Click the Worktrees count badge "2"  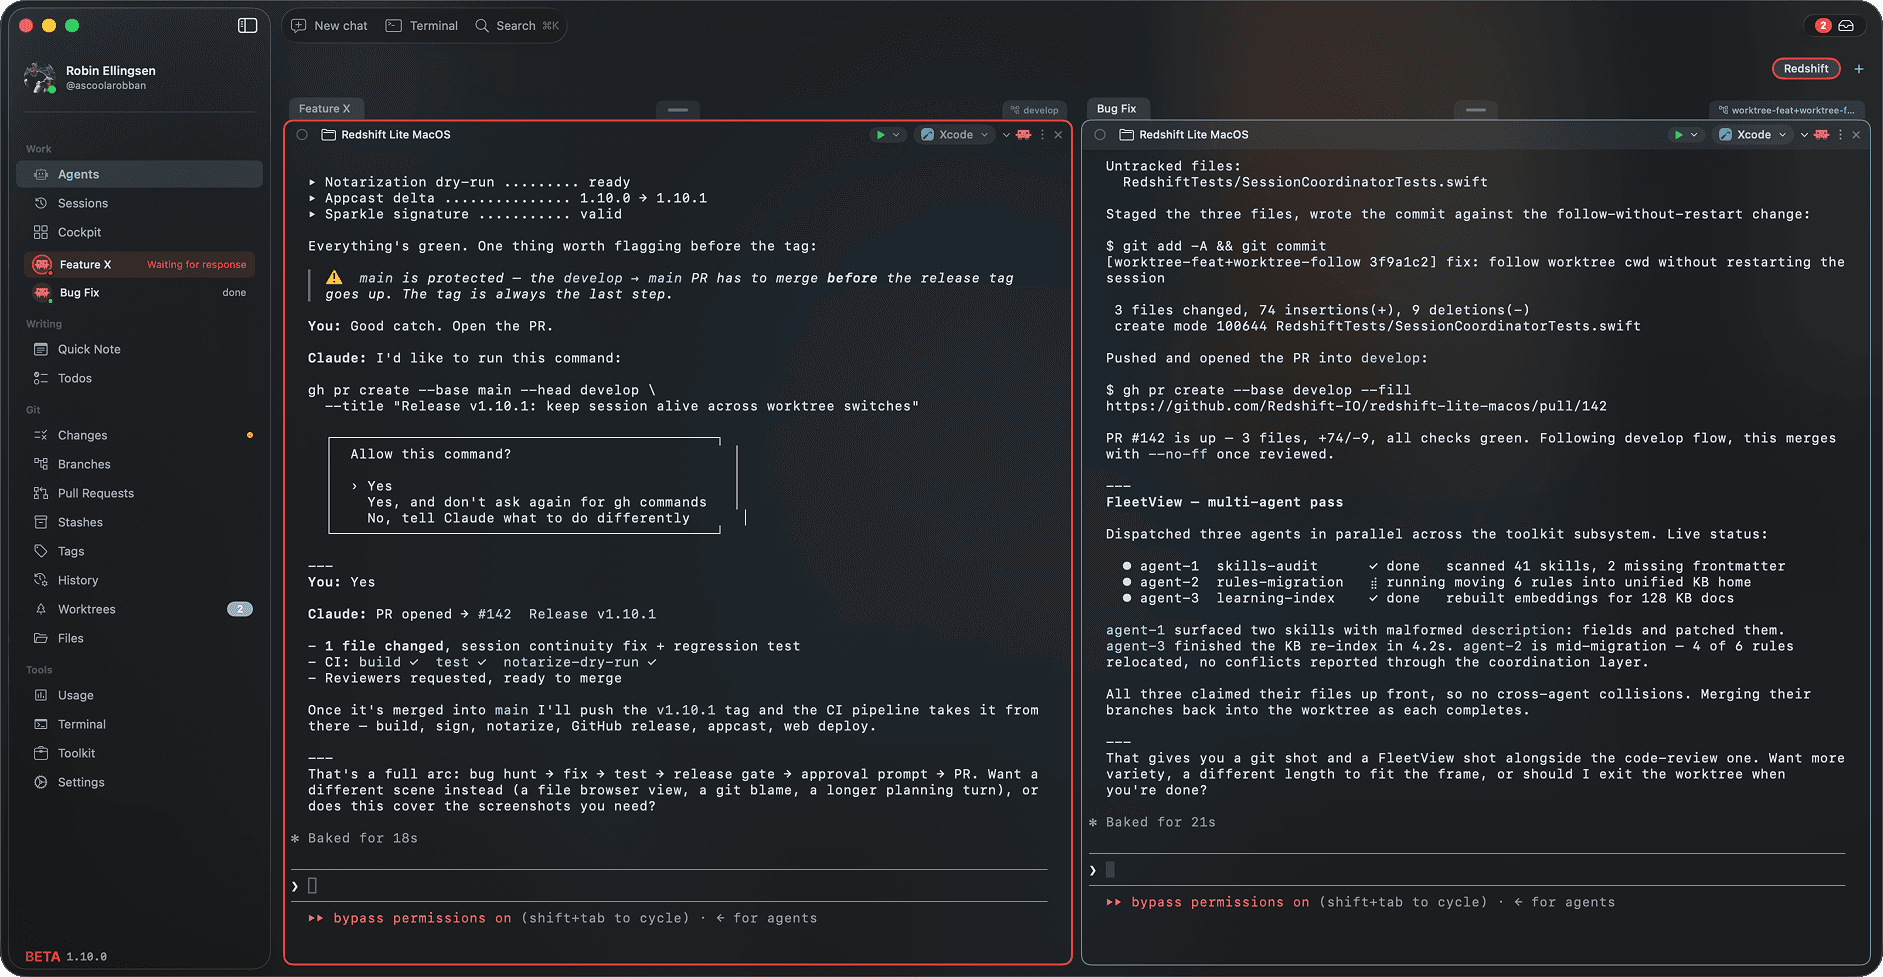[240, 609]
